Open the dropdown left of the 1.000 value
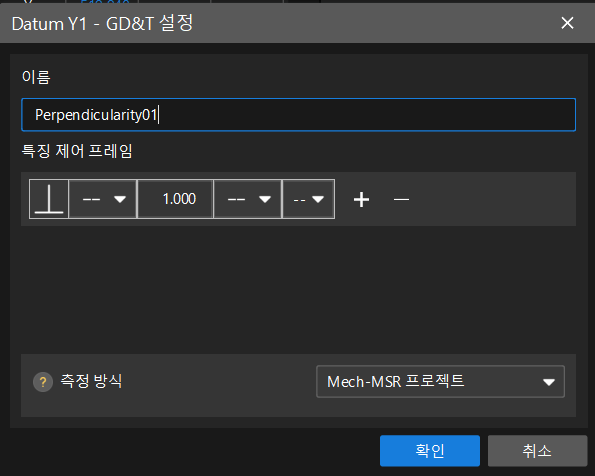The width and height of the screenshot is (595, 476). pyautogui.click(x=102, y=199)
